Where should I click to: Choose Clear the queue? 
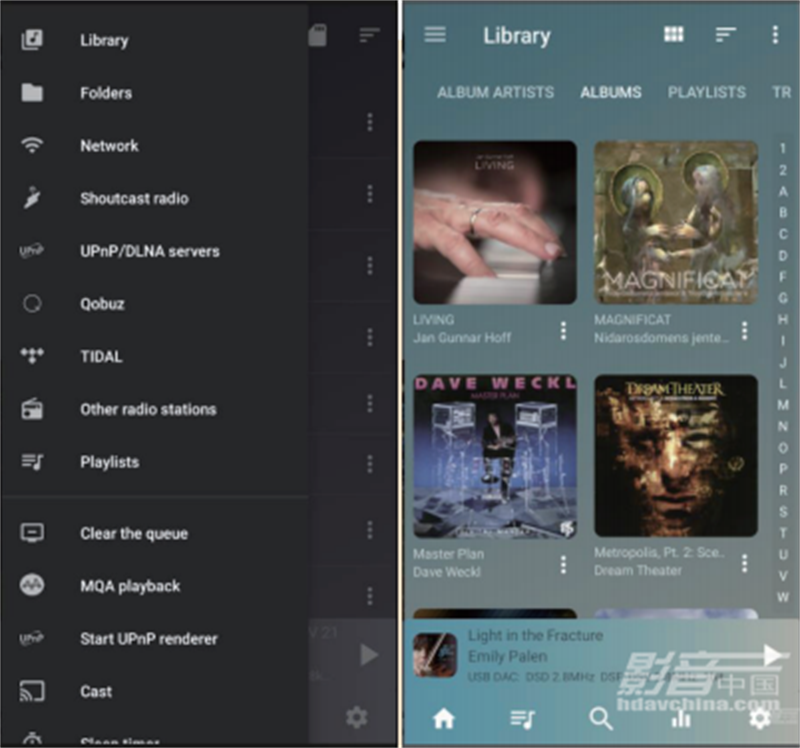pyautogui.click(x=134, y=534)
